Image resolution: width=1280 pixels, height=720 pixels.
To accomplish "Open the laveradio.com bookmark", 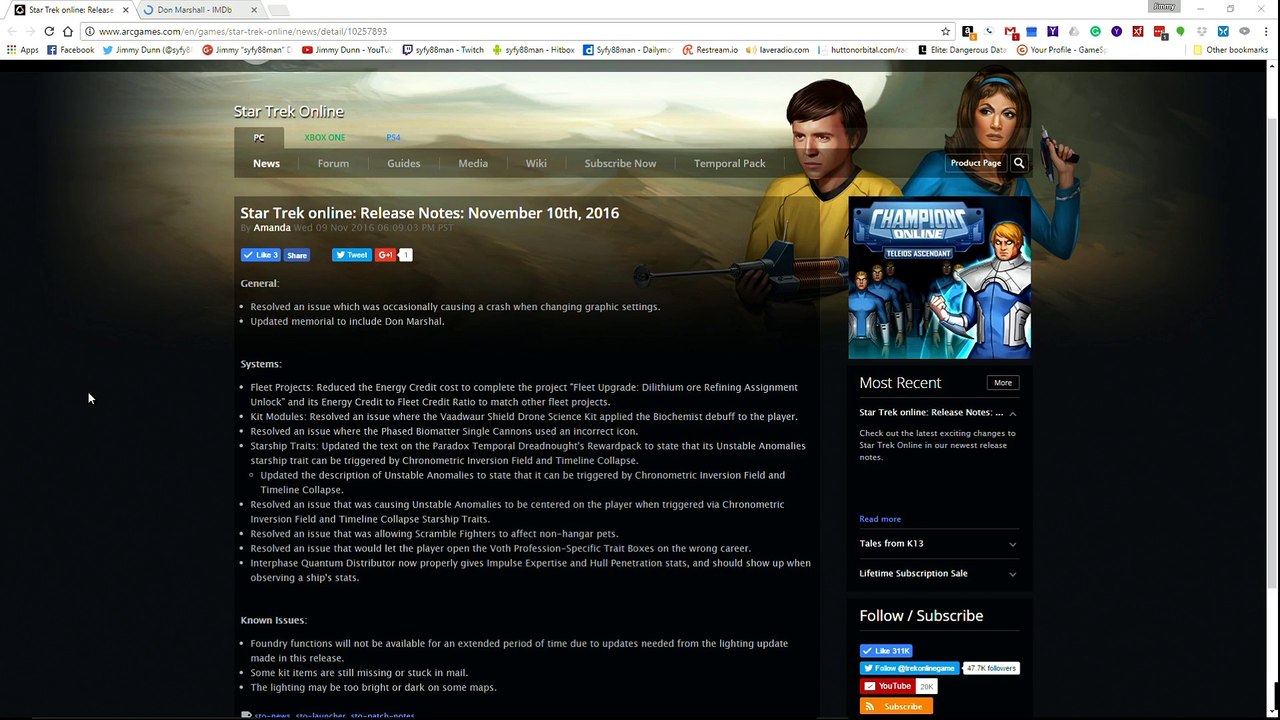I will [778, 50].
